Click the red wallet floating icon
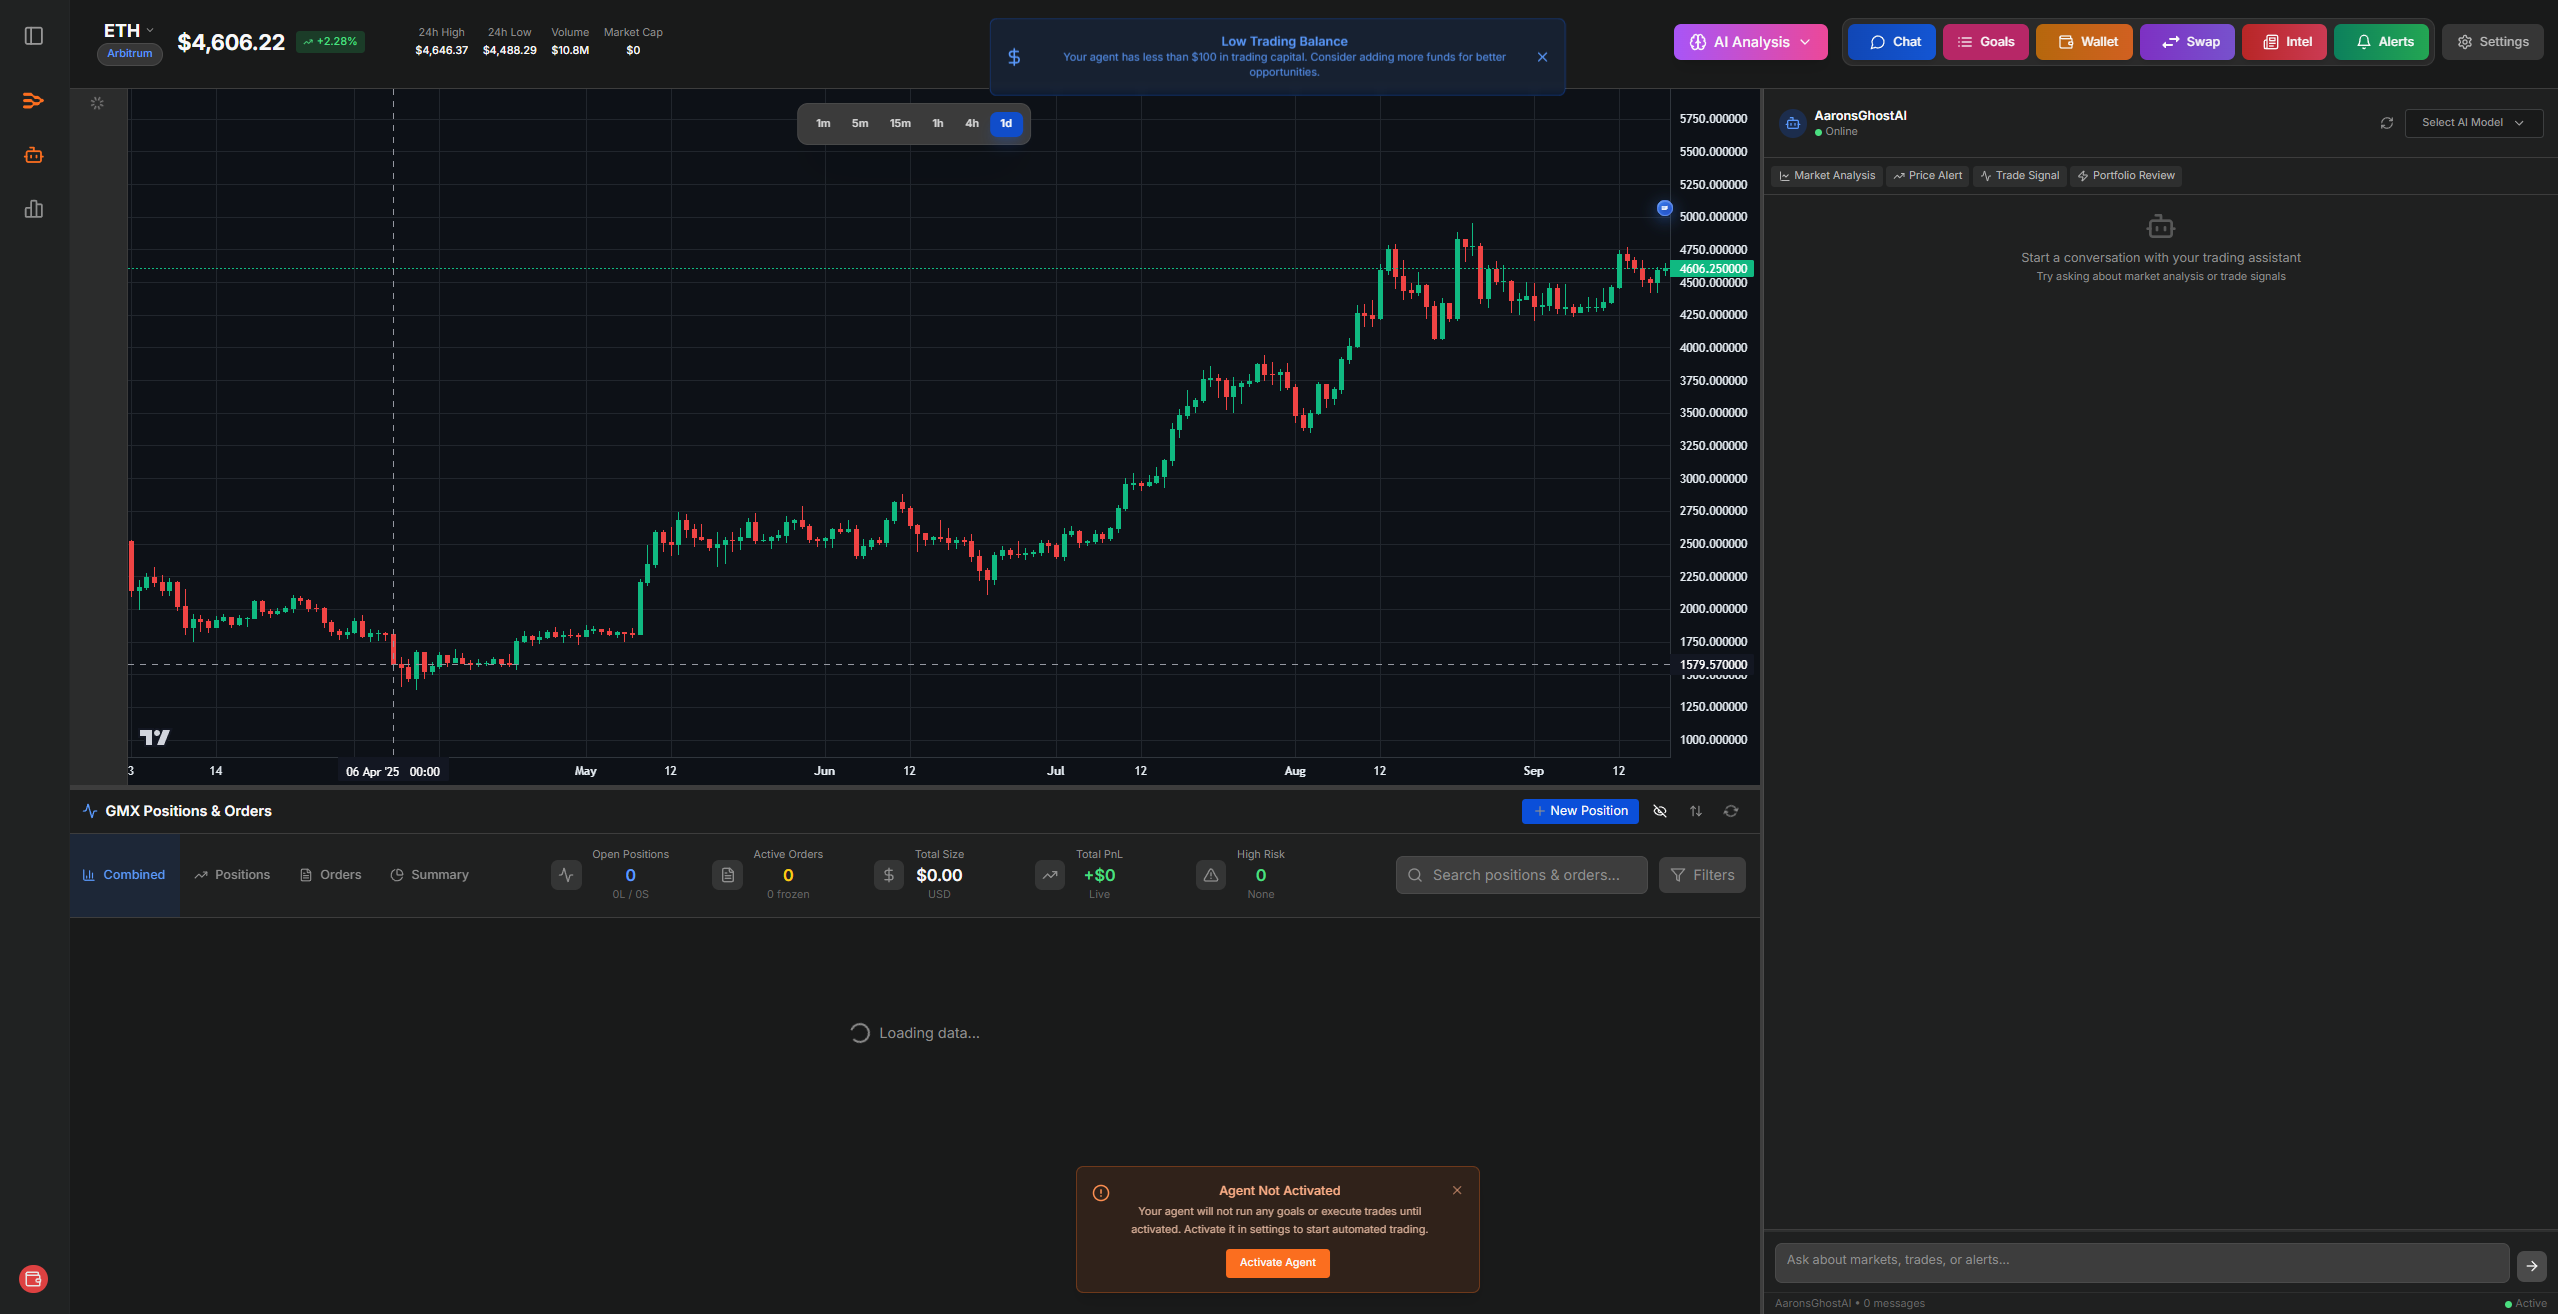 click(x=33, y=1278)
